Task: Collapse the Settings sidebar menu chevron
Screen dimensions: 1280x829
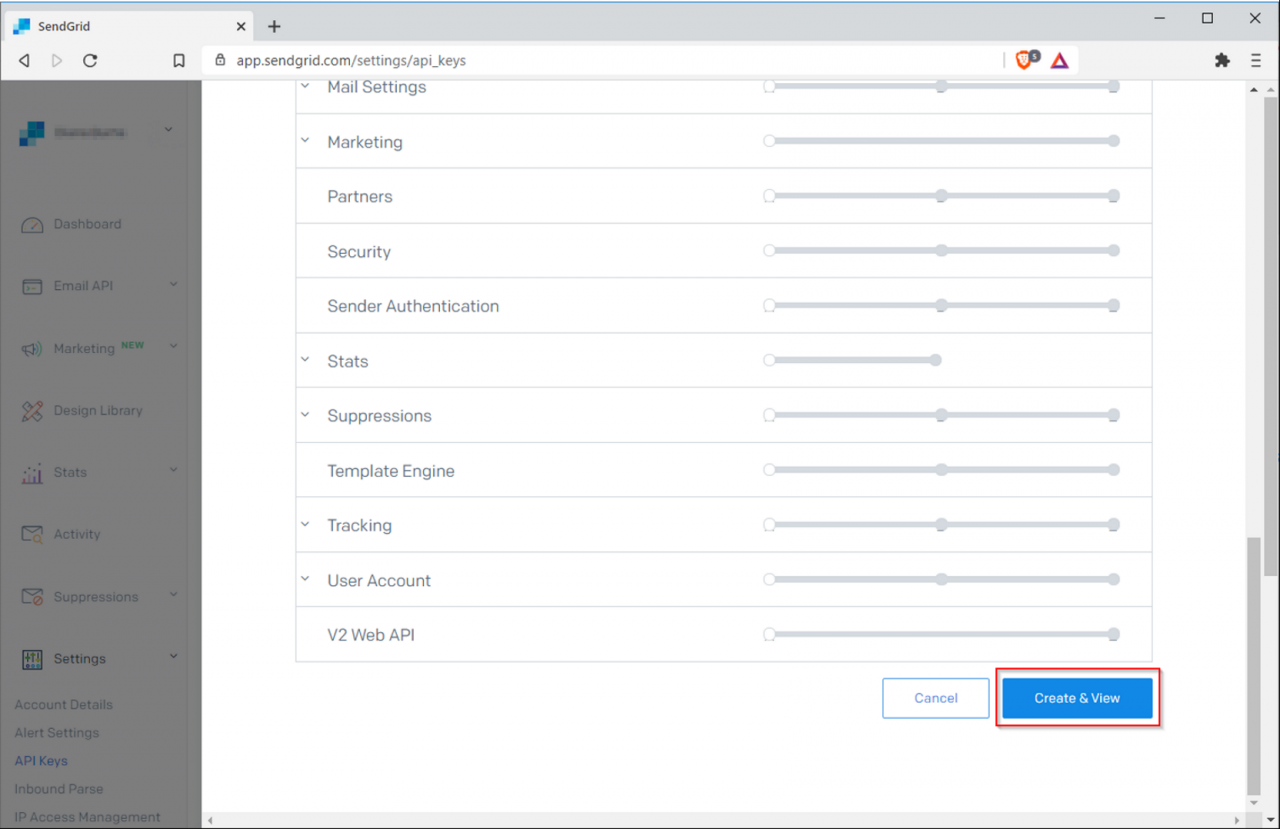Action: coord(173,657)
